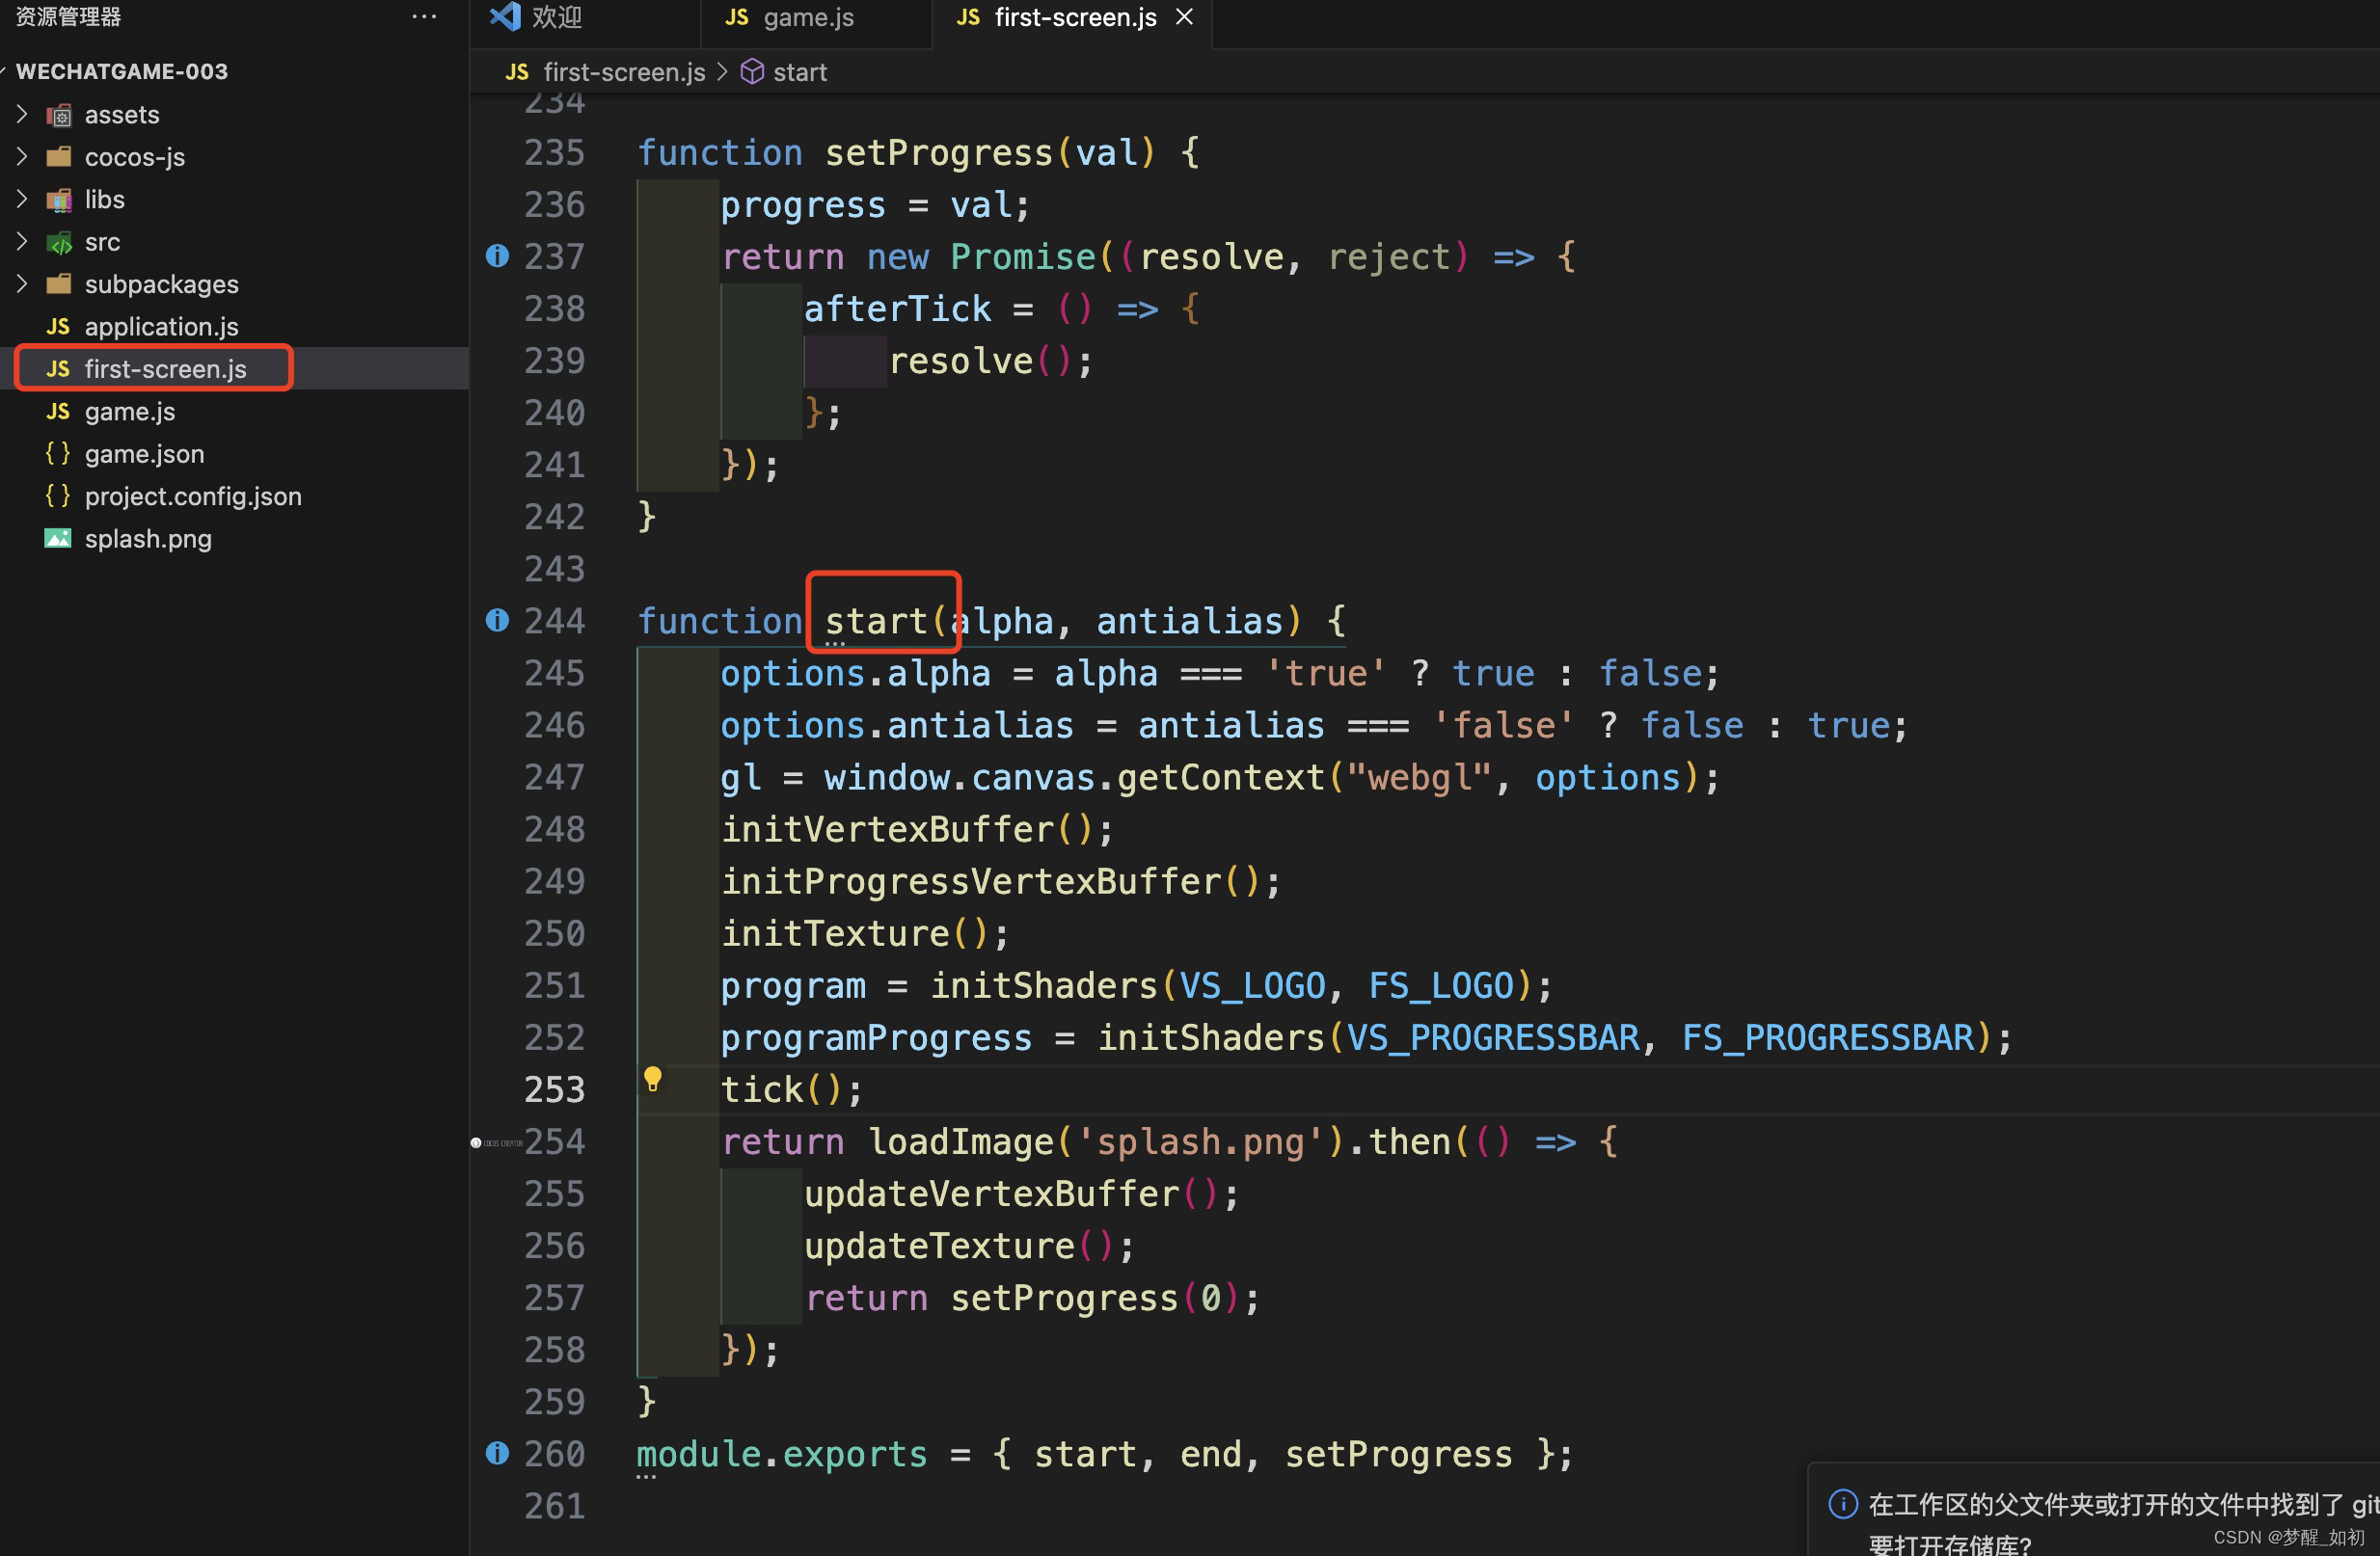Click FS_PROGRESSBAR on line 252

tap(1828, 1037)
